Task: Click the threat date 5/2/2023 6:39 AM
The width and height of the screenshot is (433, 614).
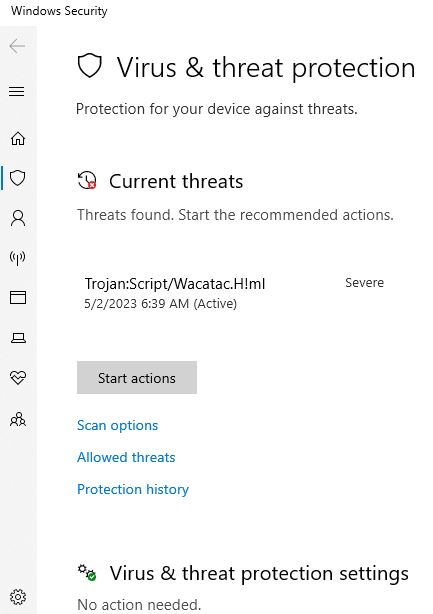Action: pos(137,303)
